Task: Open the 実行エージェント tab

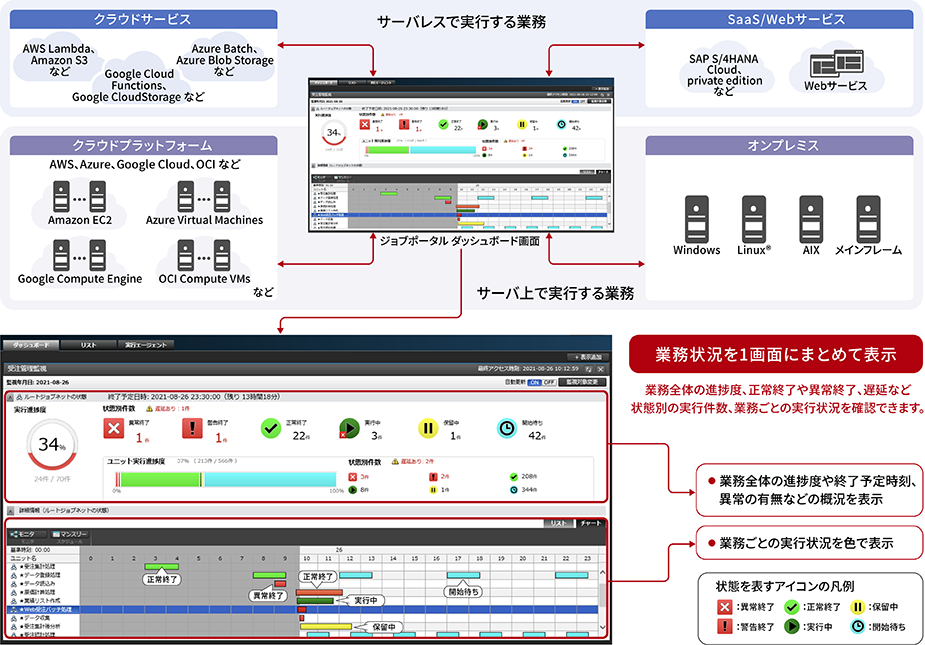Action: 146,345
